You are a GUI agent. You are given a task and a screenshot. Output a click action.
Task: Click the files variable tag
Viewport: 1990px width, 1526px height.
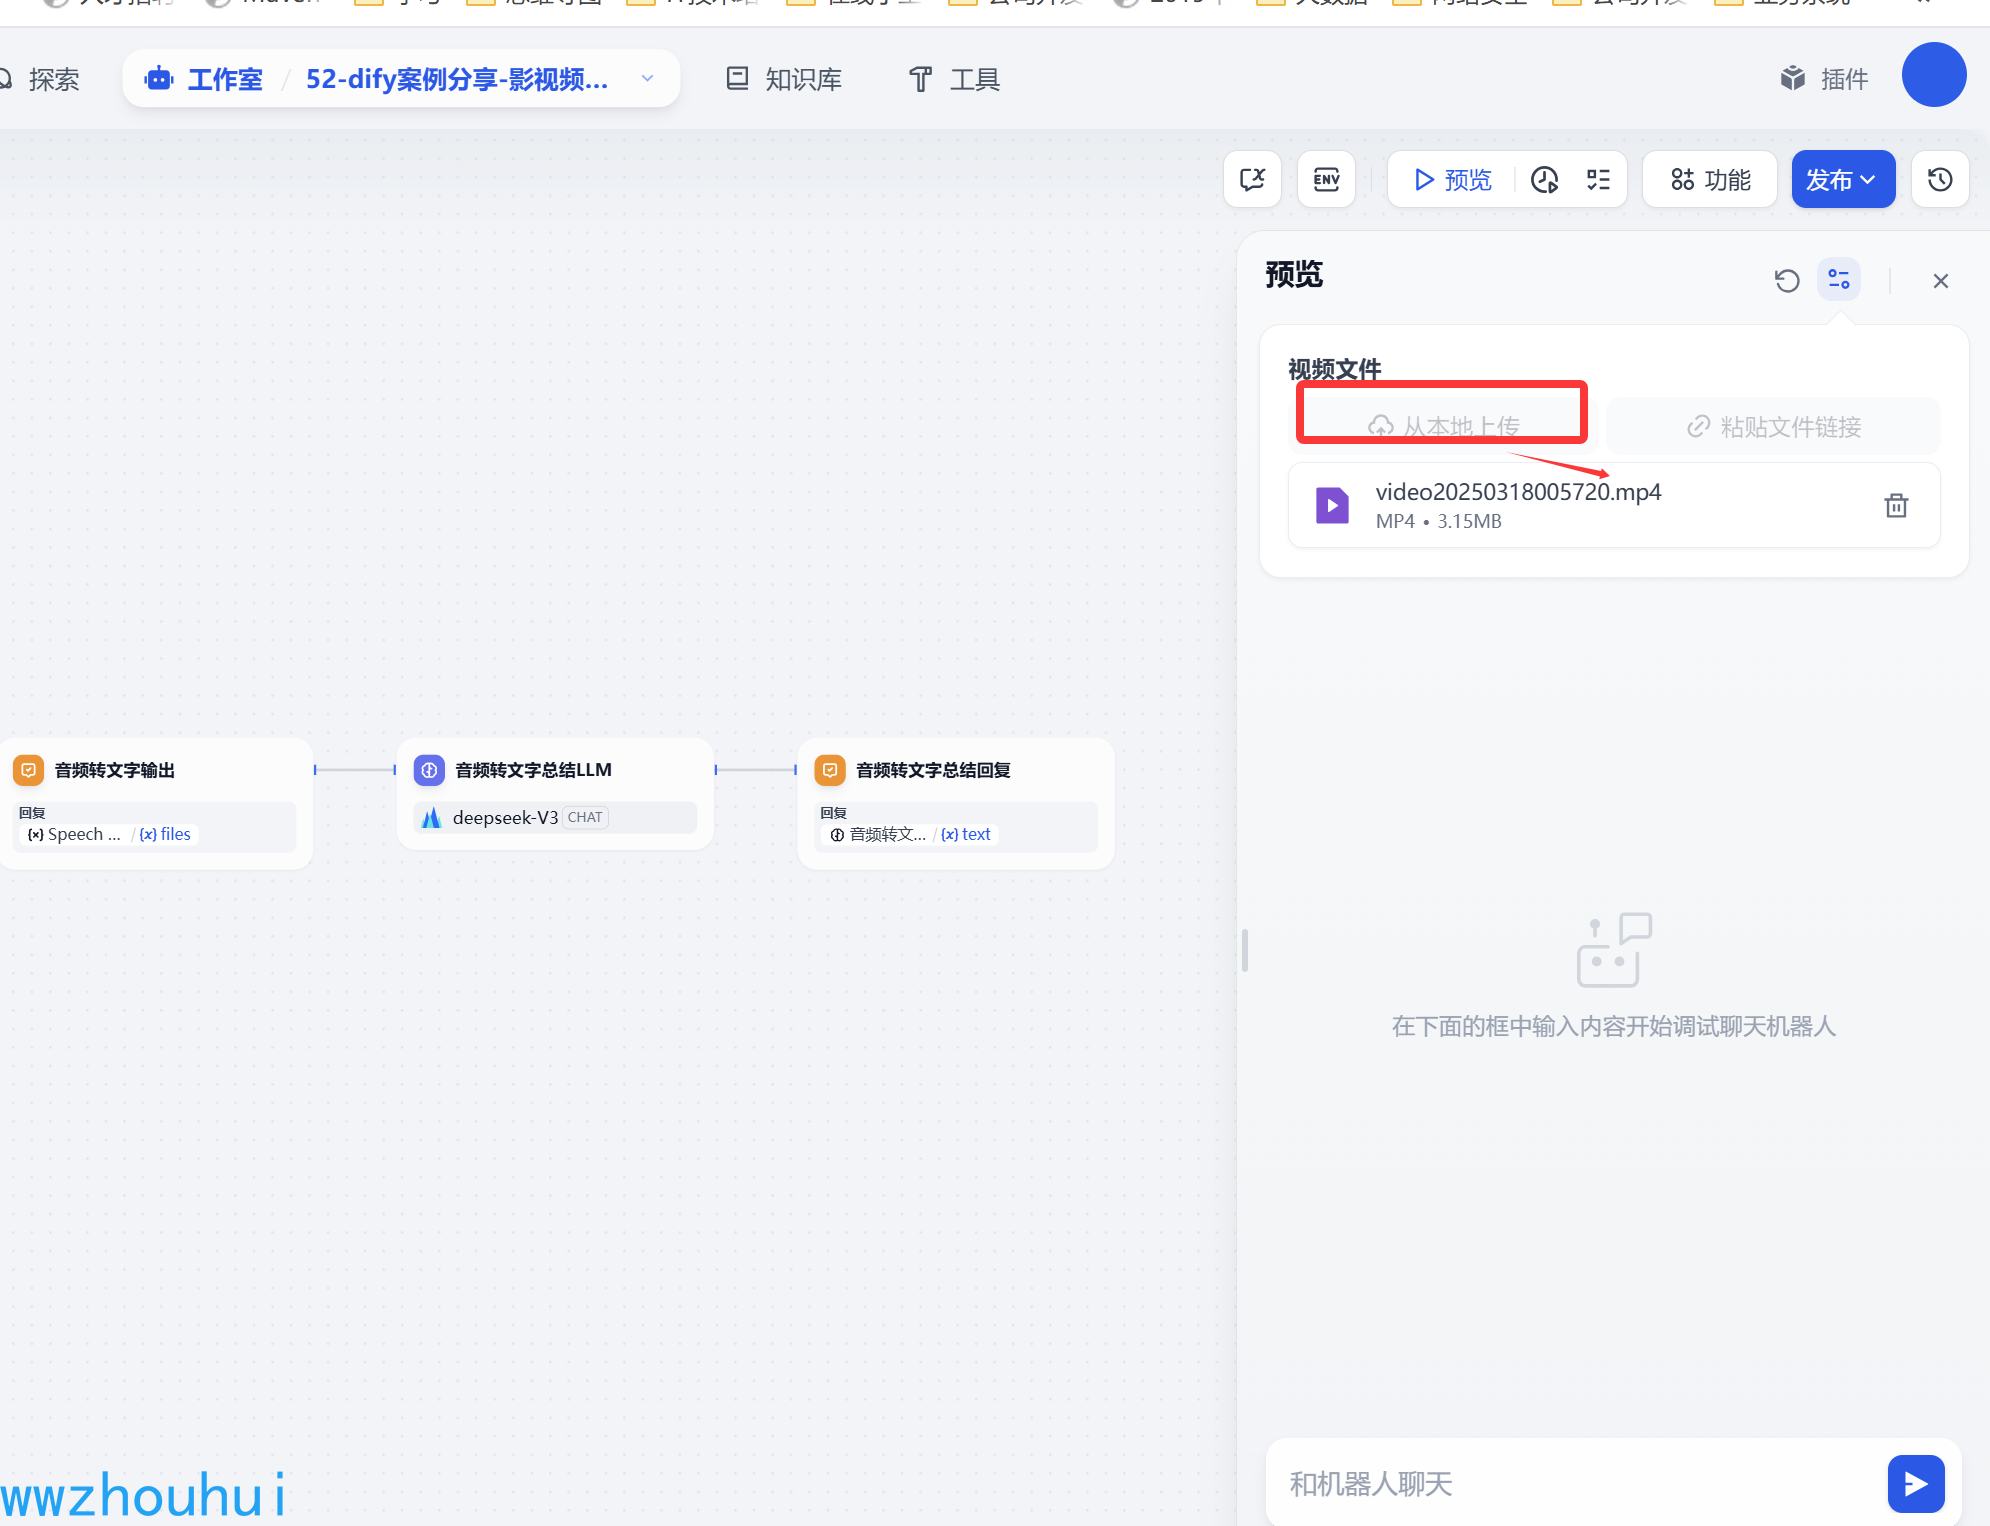point(166,834)
